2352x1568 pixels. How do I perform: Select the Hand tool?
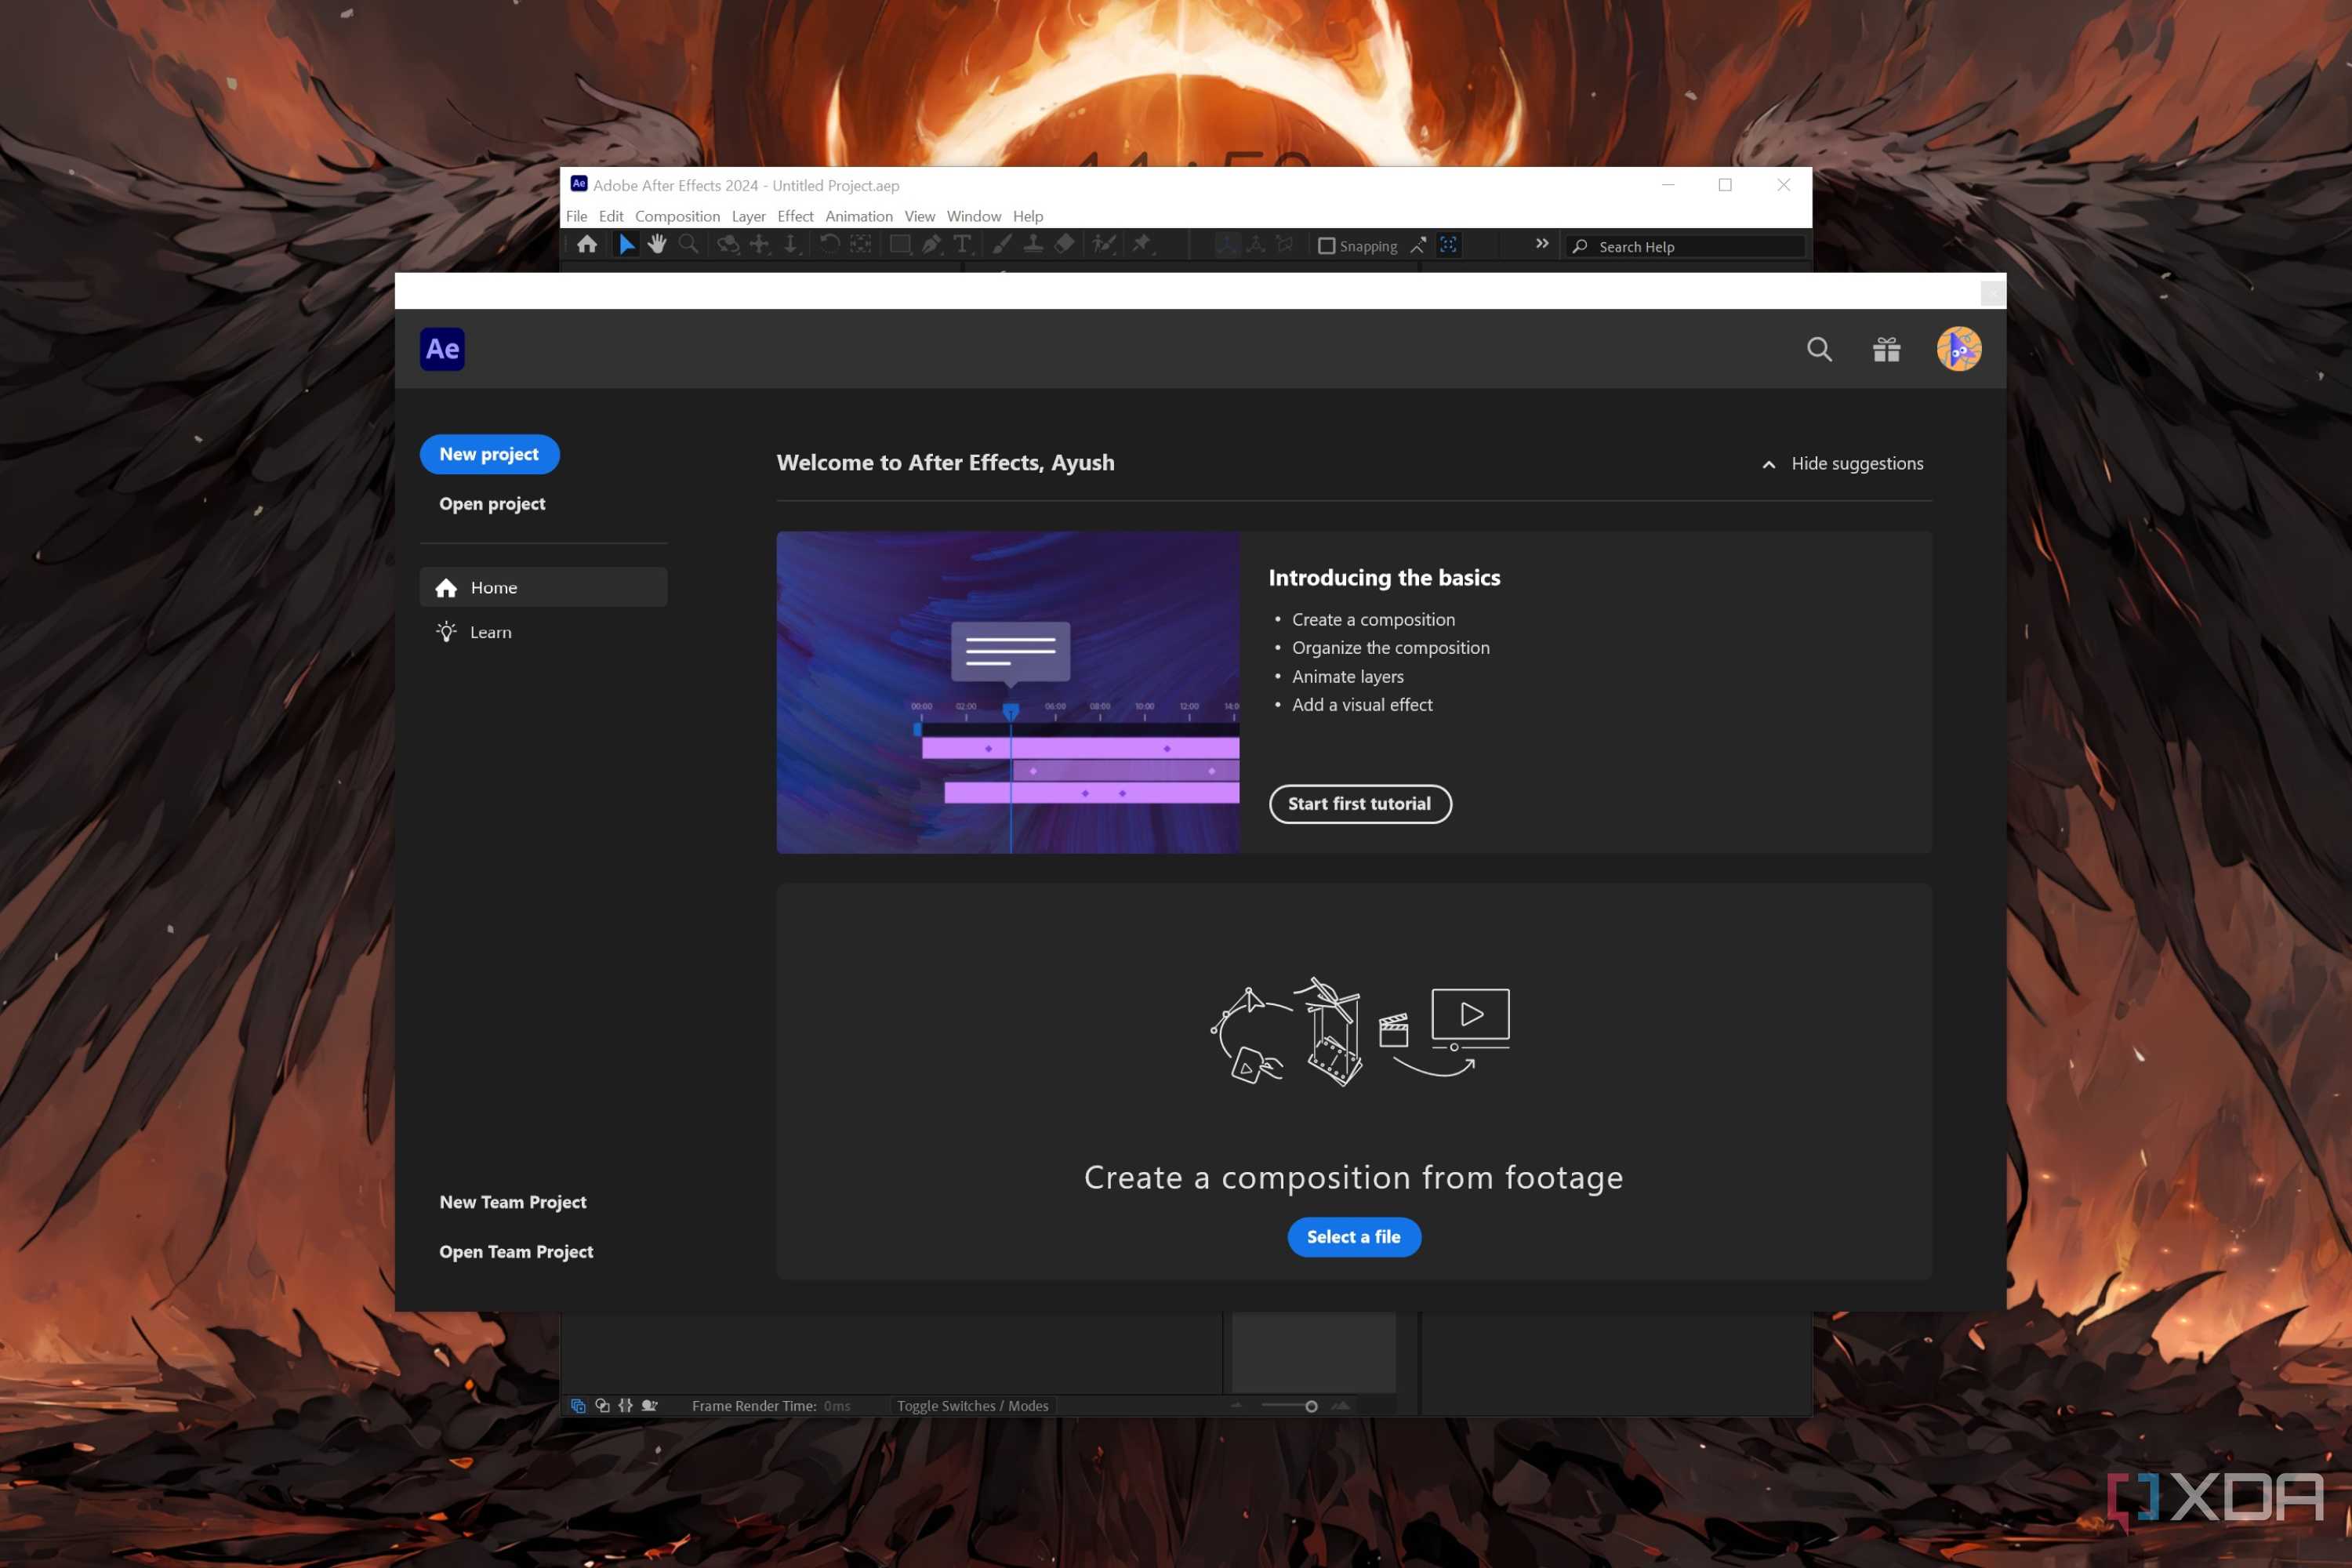[657, 245]
